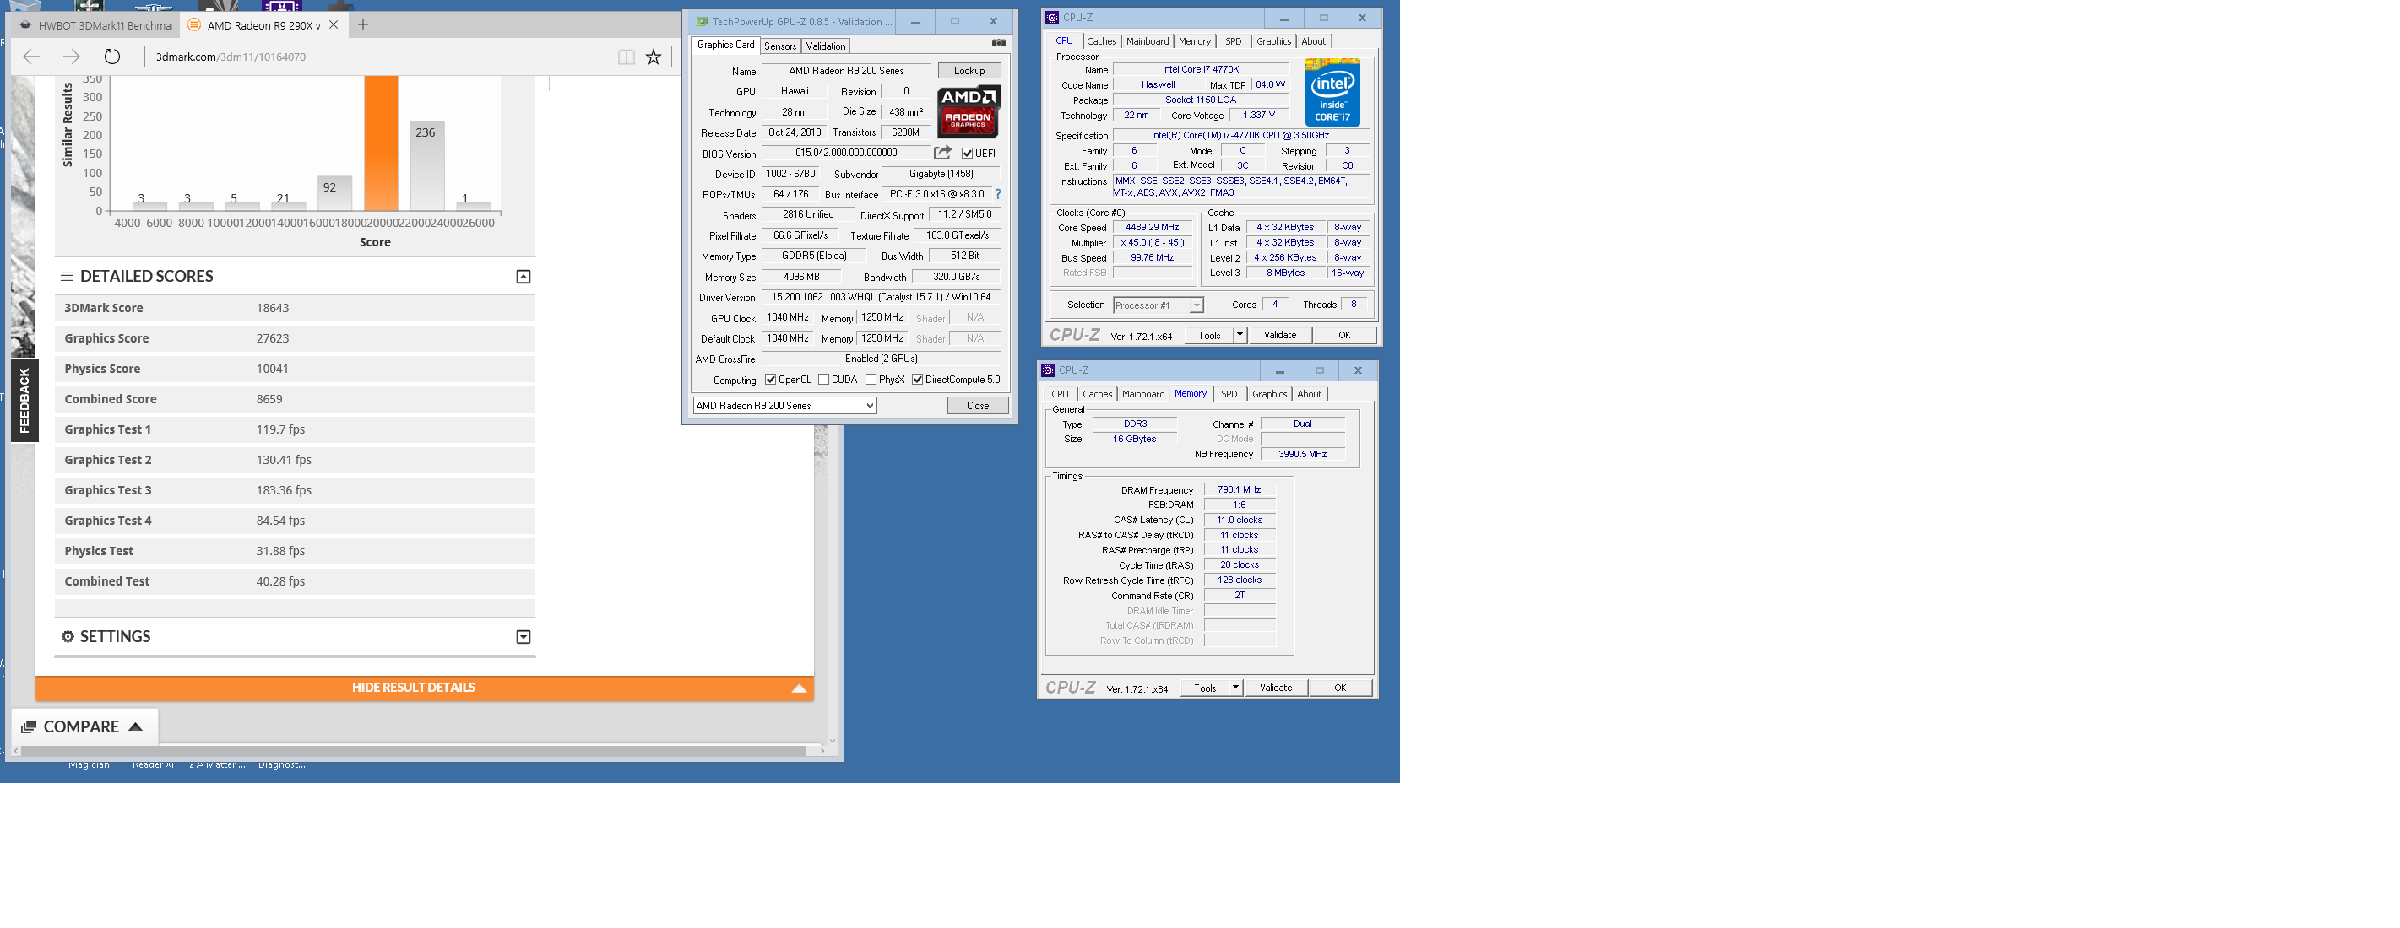The width and height of the screenshot is (2400, 928).
Task: Open the SPD tab in top CPU-Z
Action: point(1233,41)
